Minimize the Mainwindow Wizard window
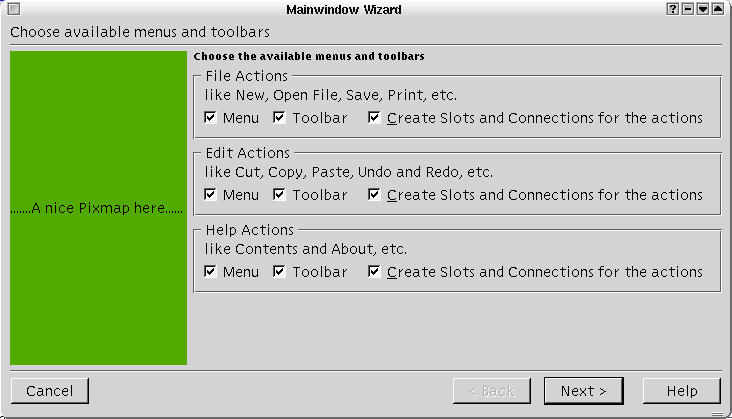Image resolution: width=732 pixels, height=419 pixels. (689, 9)
